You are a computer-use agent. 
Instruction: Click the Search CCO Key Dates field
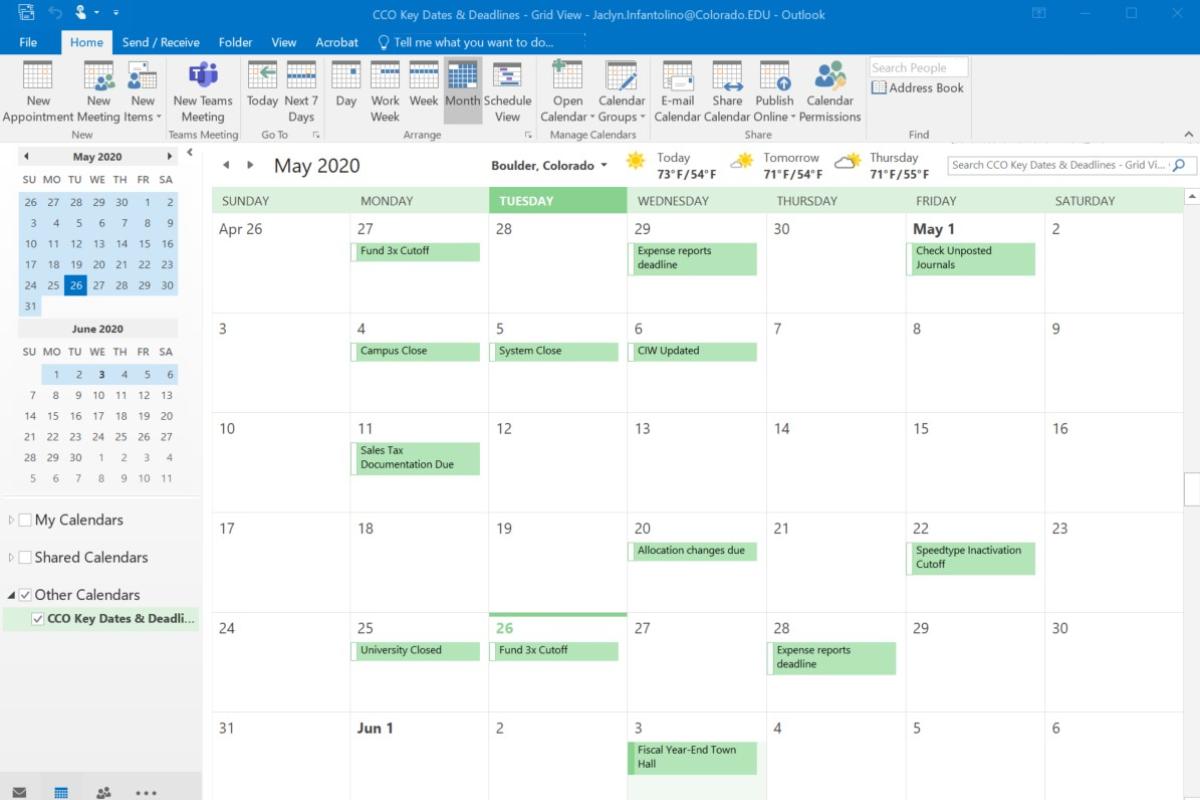[1058, 165]
